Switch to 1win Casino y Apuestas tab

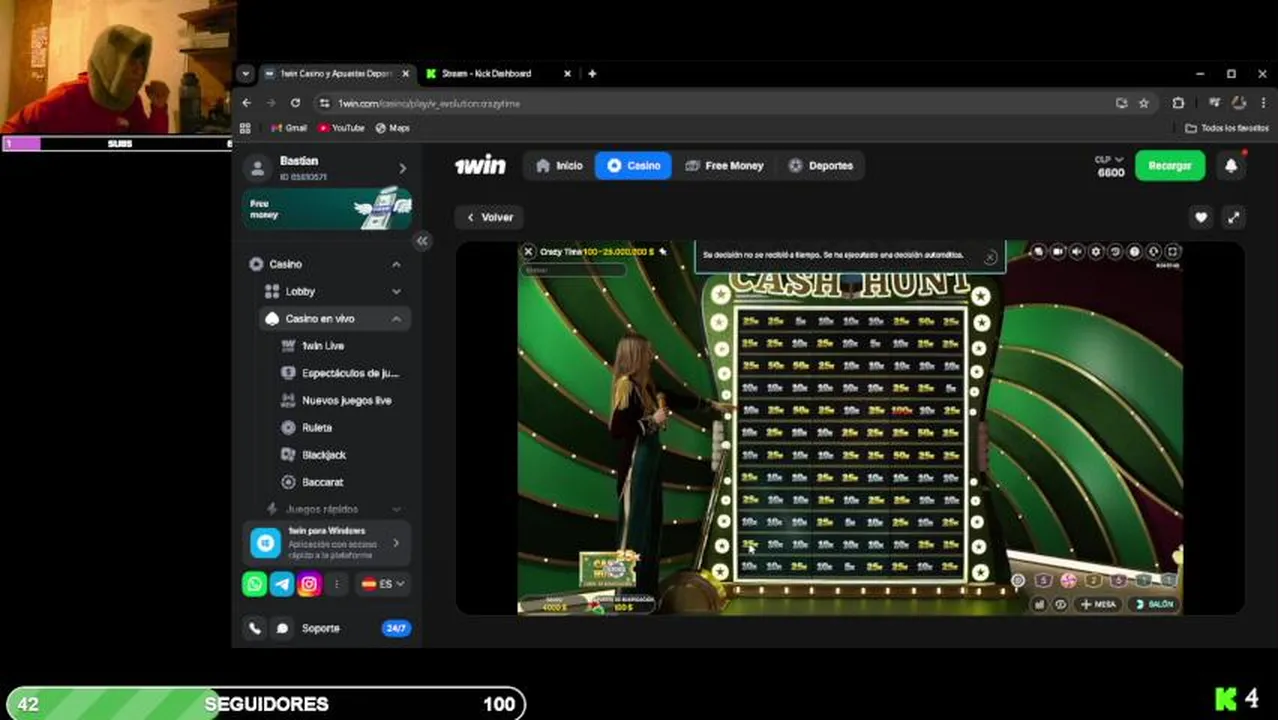(336, 73)
